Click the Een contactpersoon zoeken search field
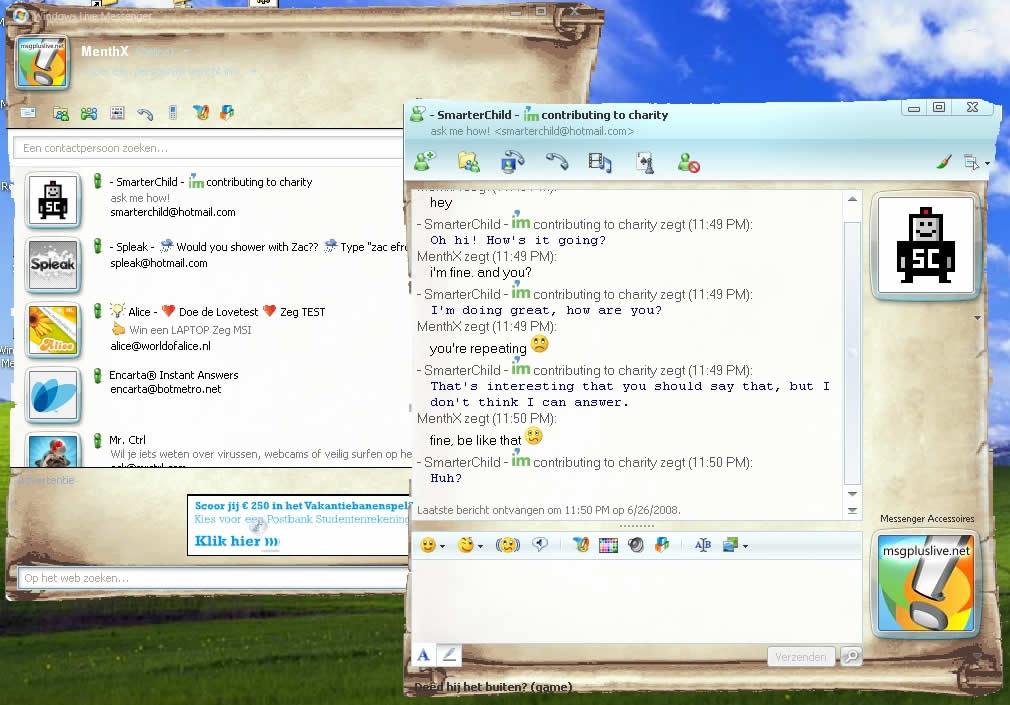 coord(207,148)
